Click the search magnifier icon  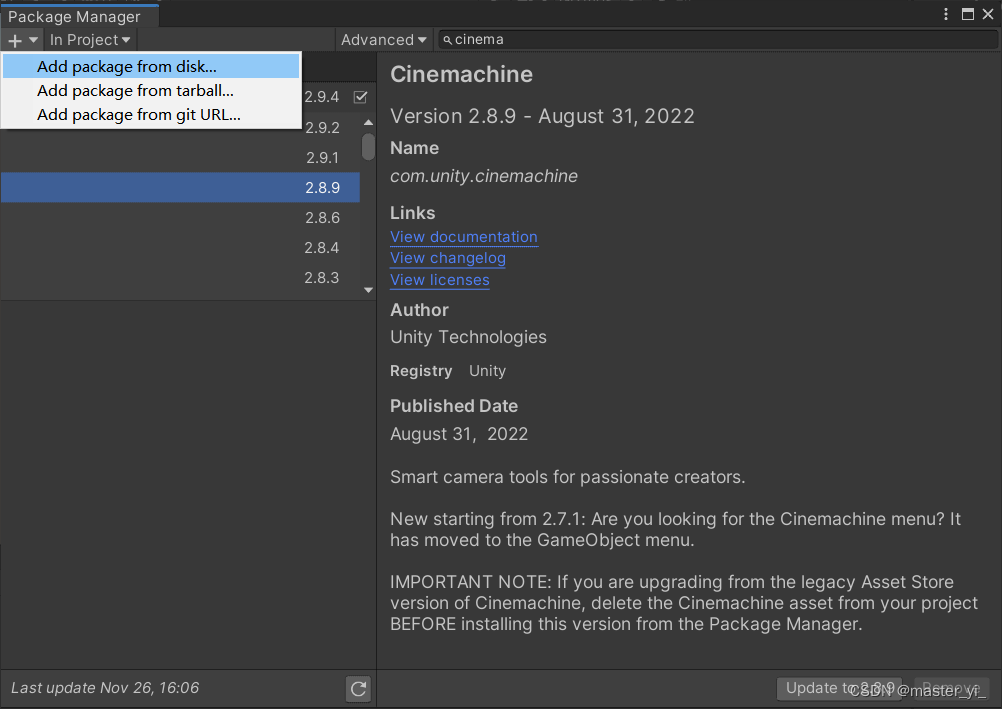coord(447,40)
